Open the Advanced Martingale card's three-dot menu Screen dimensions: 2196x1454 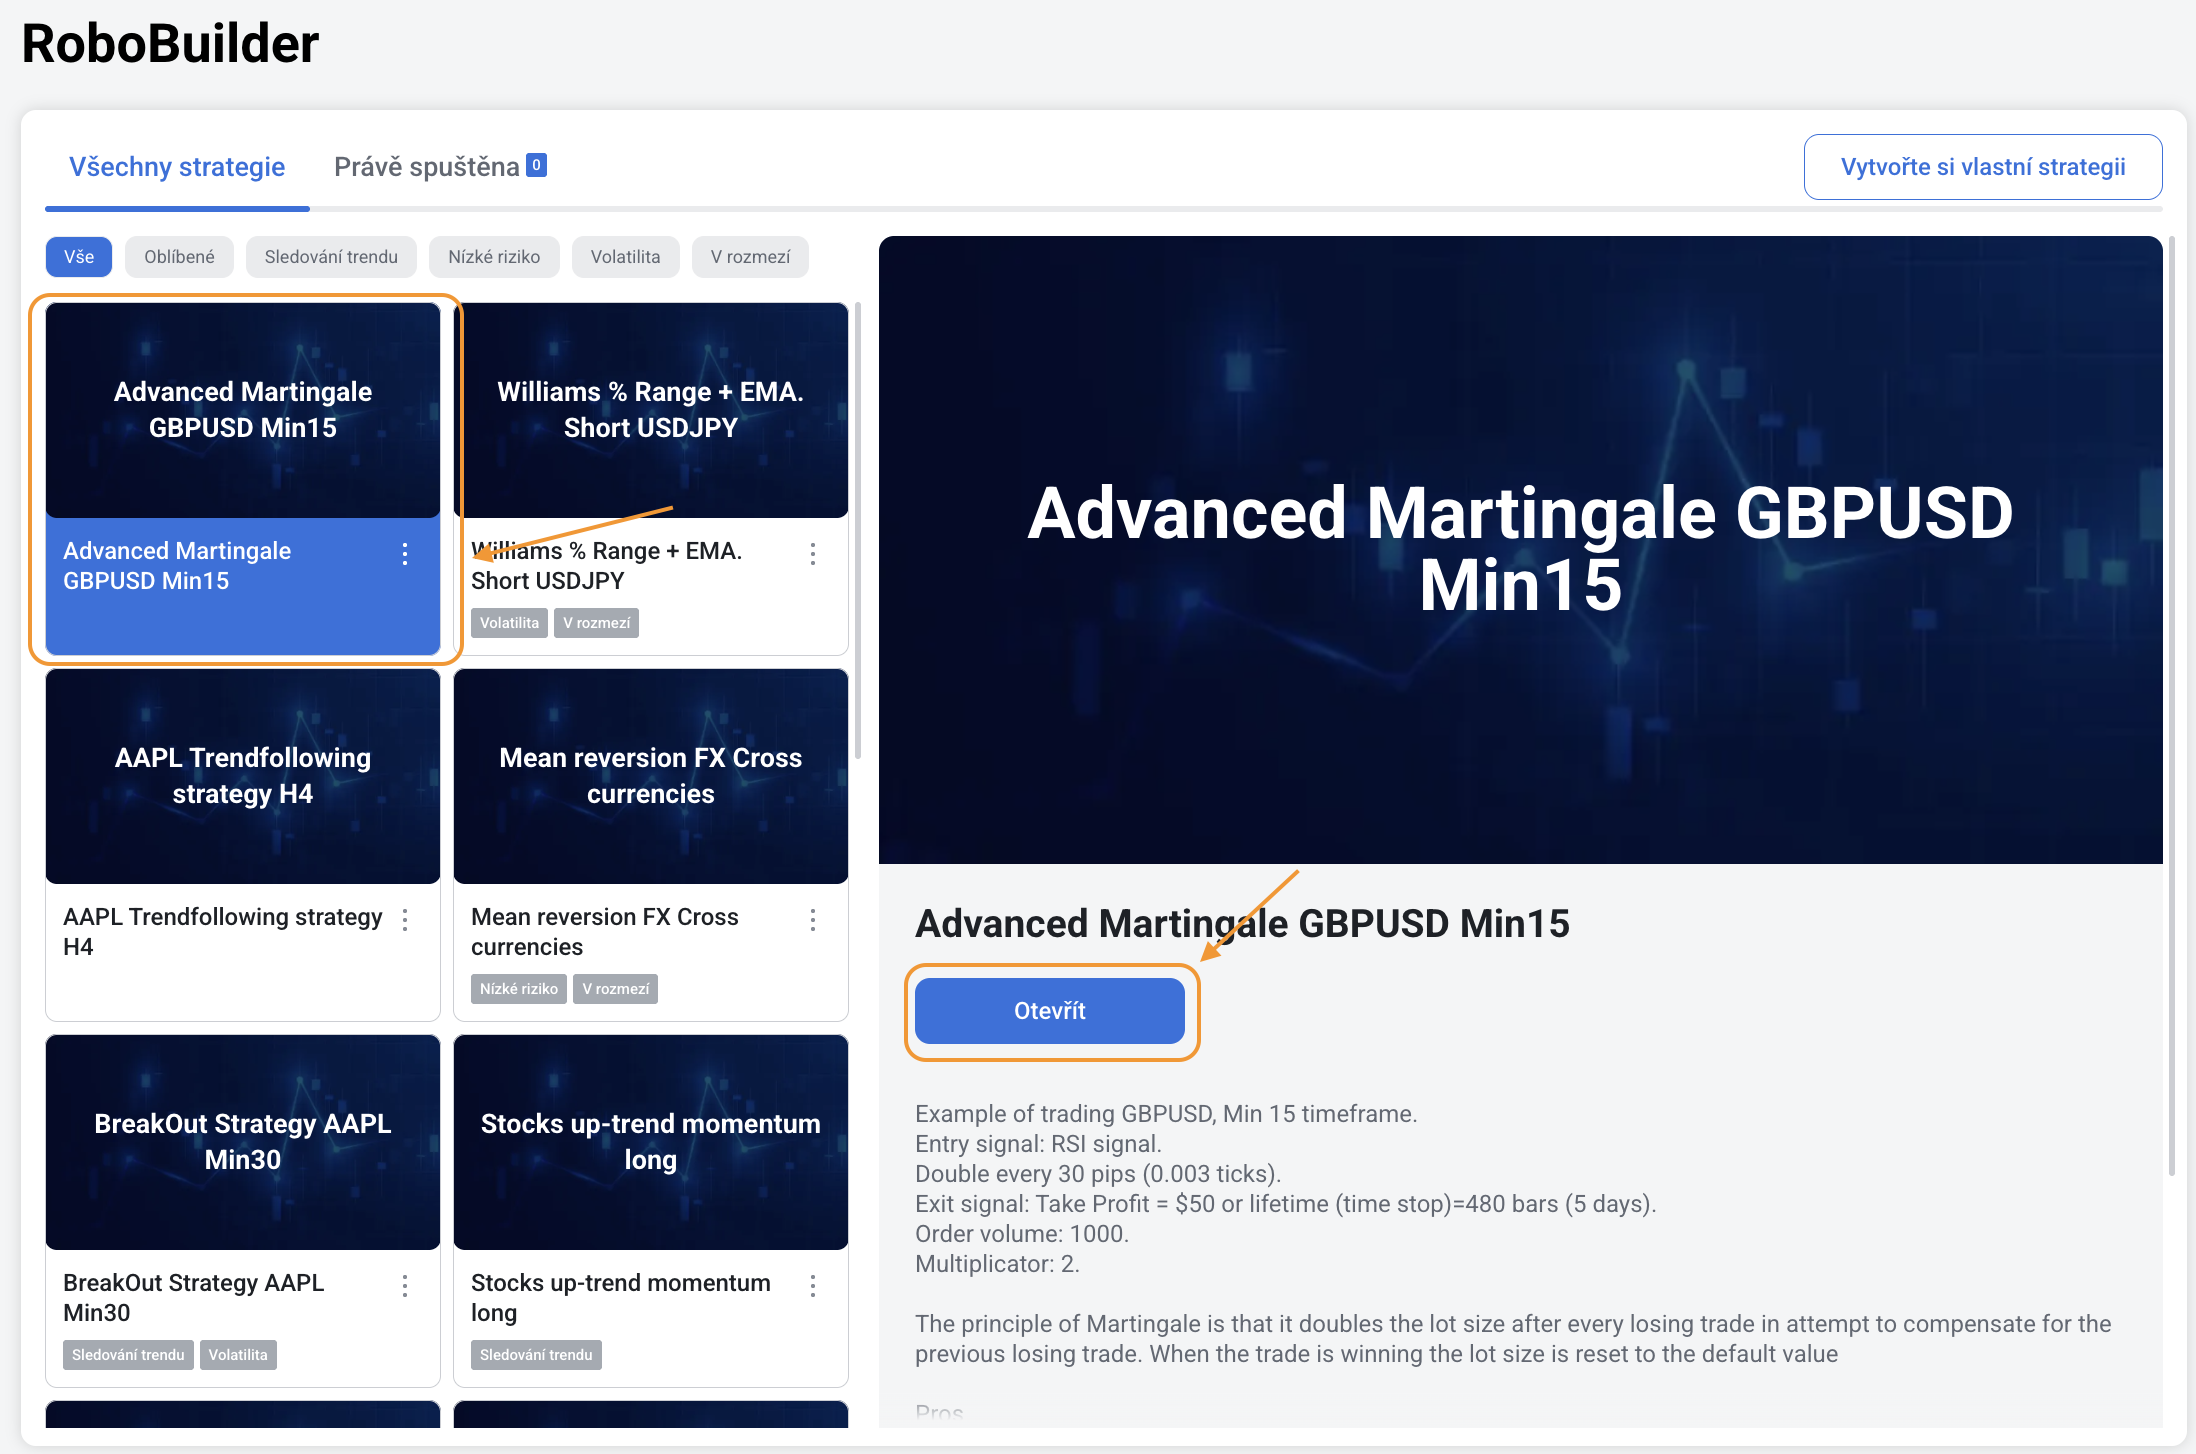coord(405,554)
